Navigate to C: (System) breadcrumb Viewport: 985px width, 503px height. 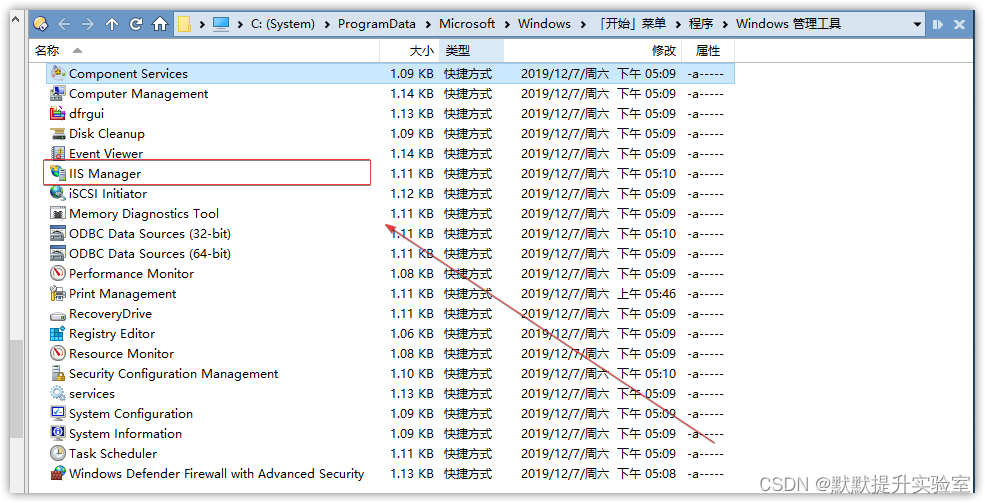pyautogui.click(x=283, y=24)
